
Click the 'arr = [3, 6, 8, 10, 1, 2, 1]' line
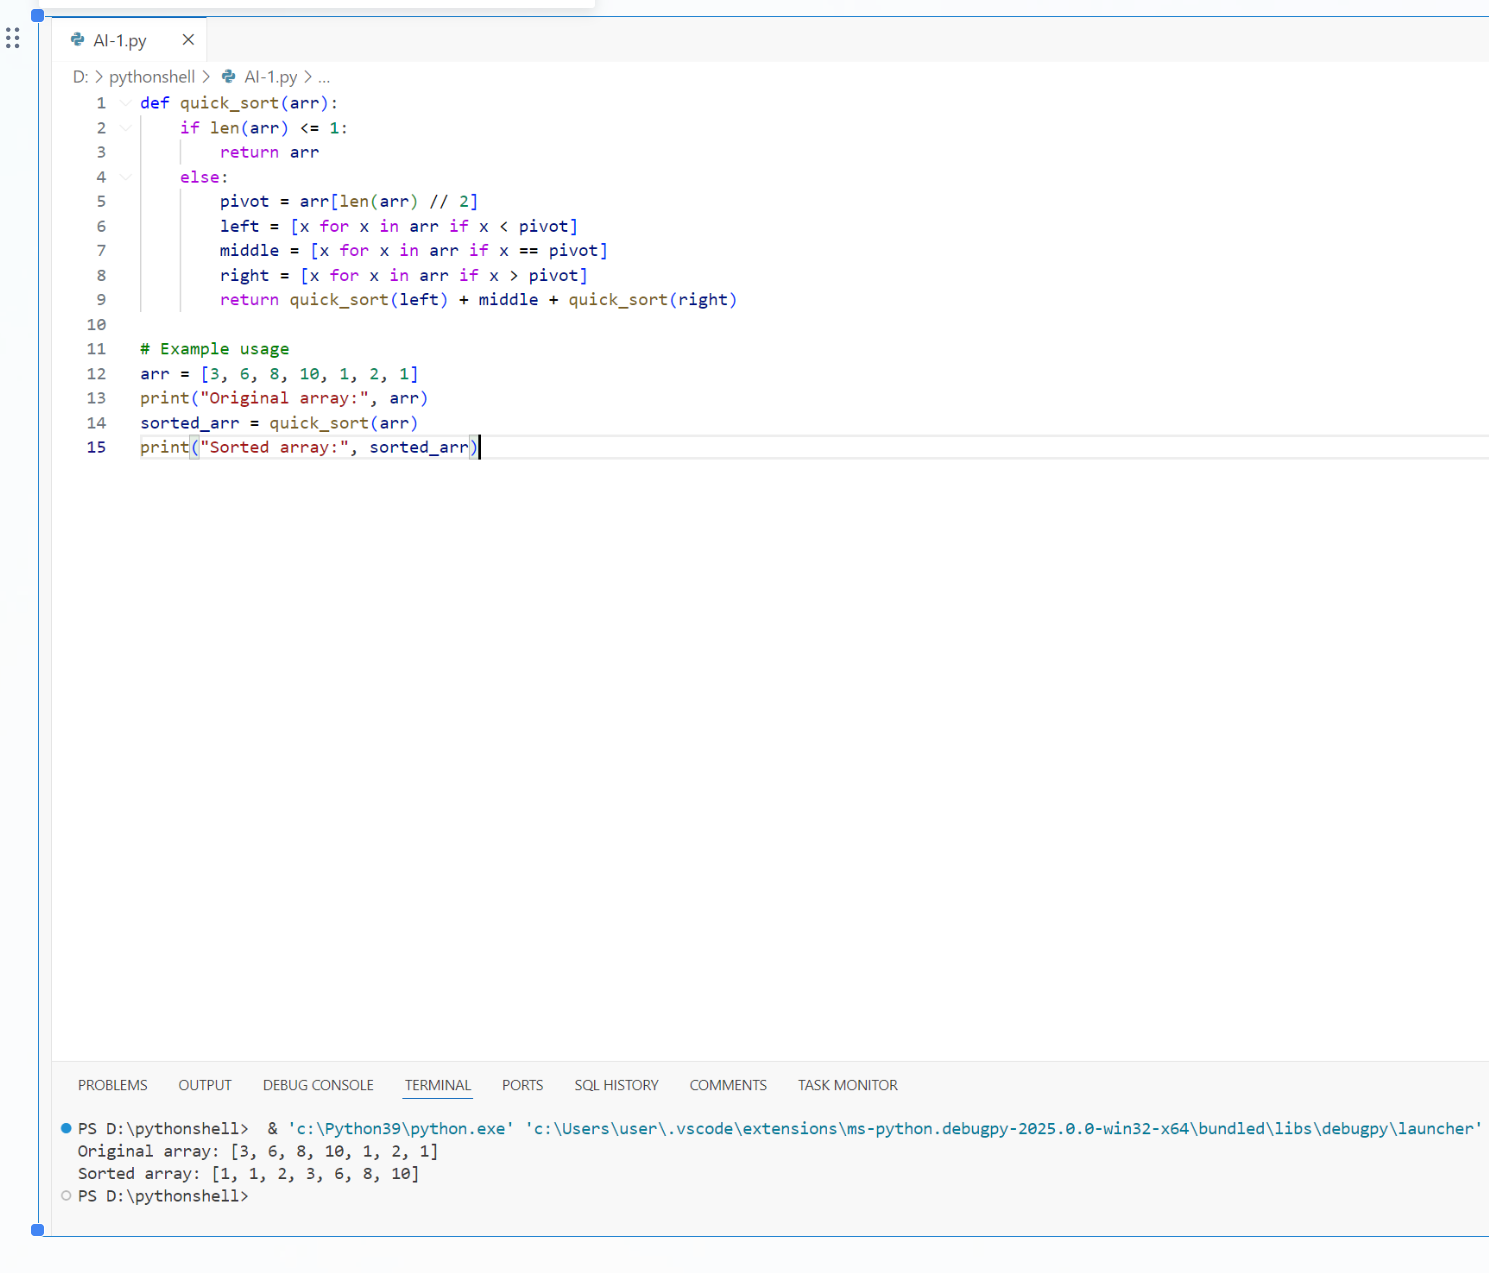[279, 374]
